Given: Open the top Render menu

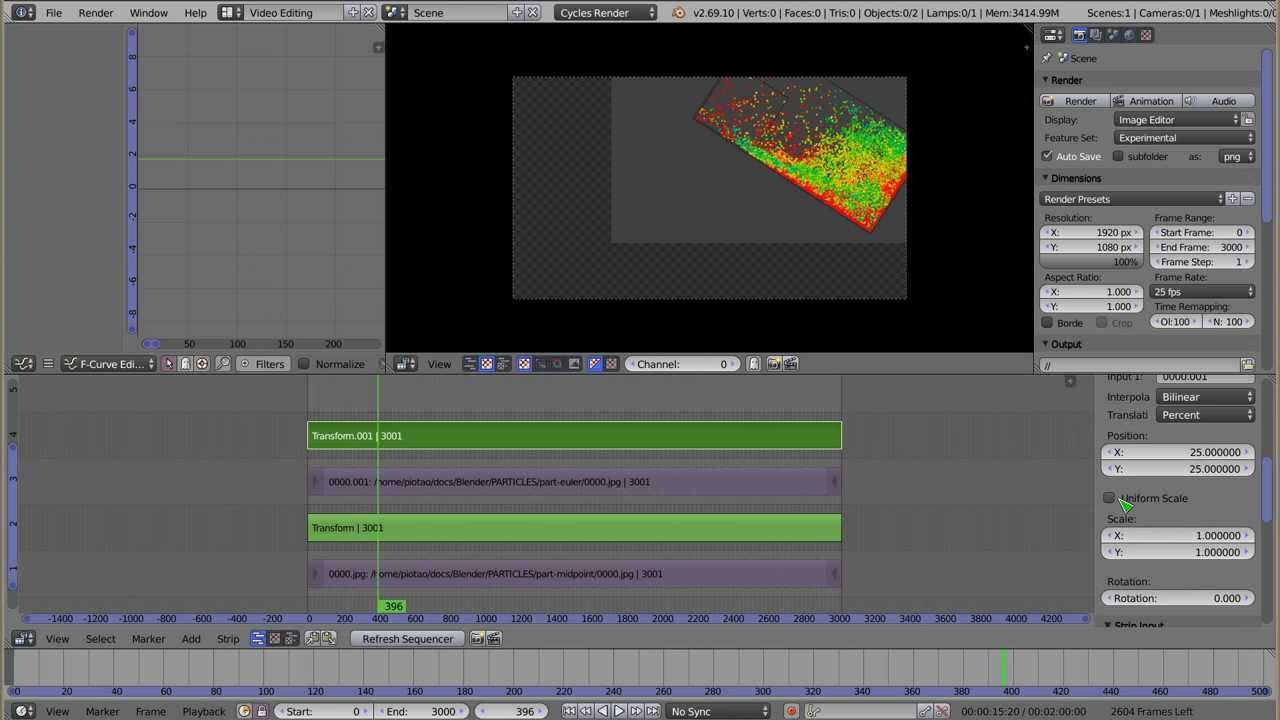Looking at the screenshot, I should pyautogui.click(x=96, y=12).
